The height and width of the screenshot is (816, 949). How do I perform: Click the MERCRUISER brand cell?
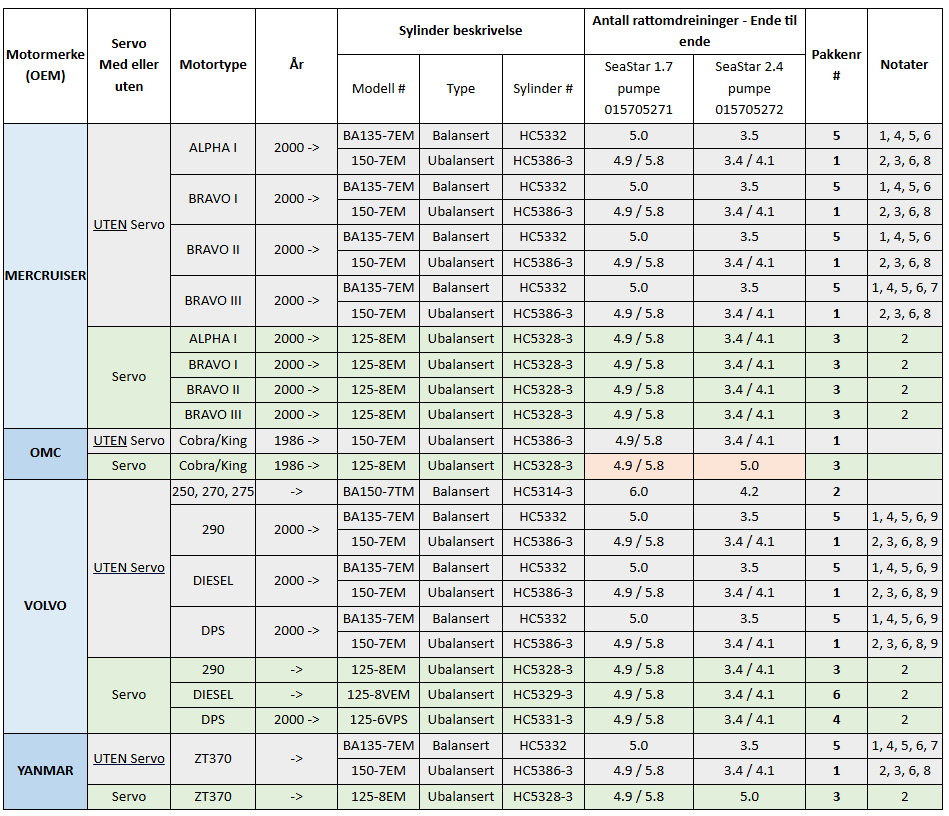pos(45,276)
